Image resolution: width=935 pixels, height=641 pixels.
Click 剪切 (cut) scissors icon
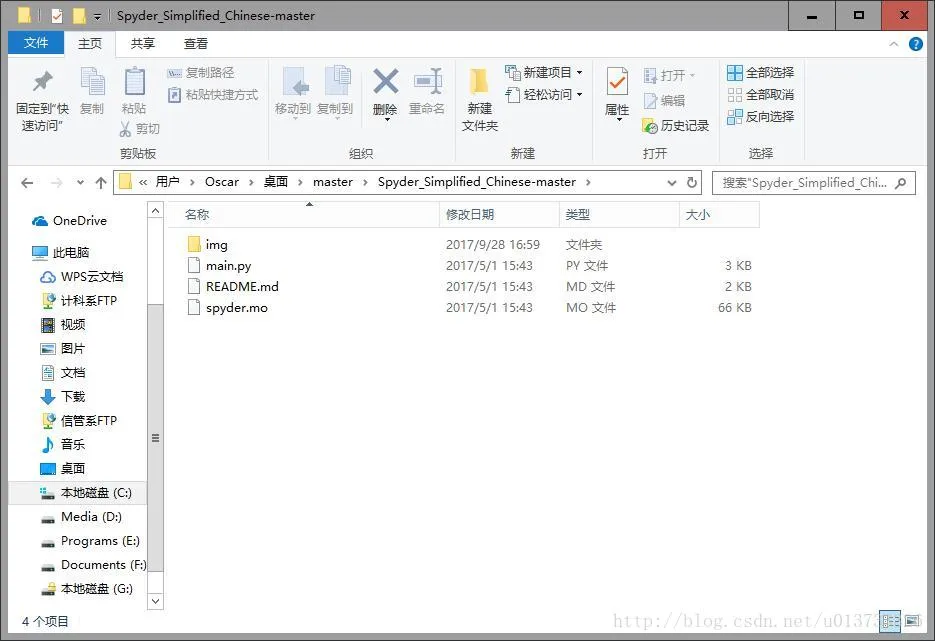140,129
